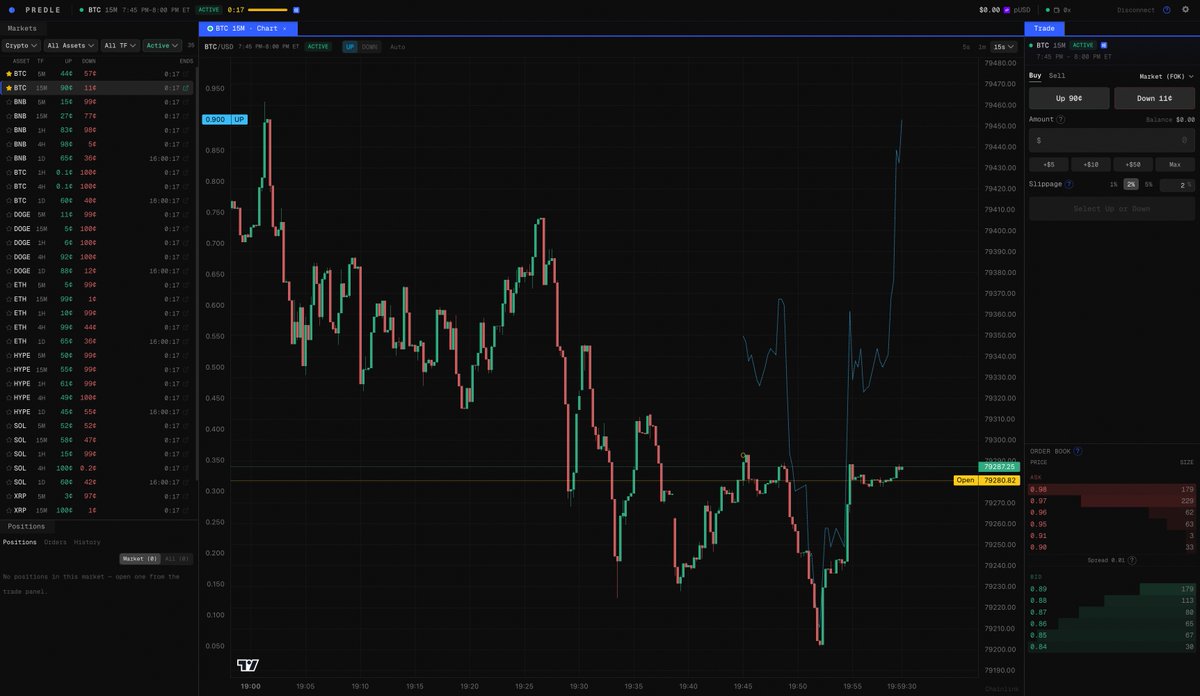Open the settings gear icon
The image size is (1200, 696).
1186,10
